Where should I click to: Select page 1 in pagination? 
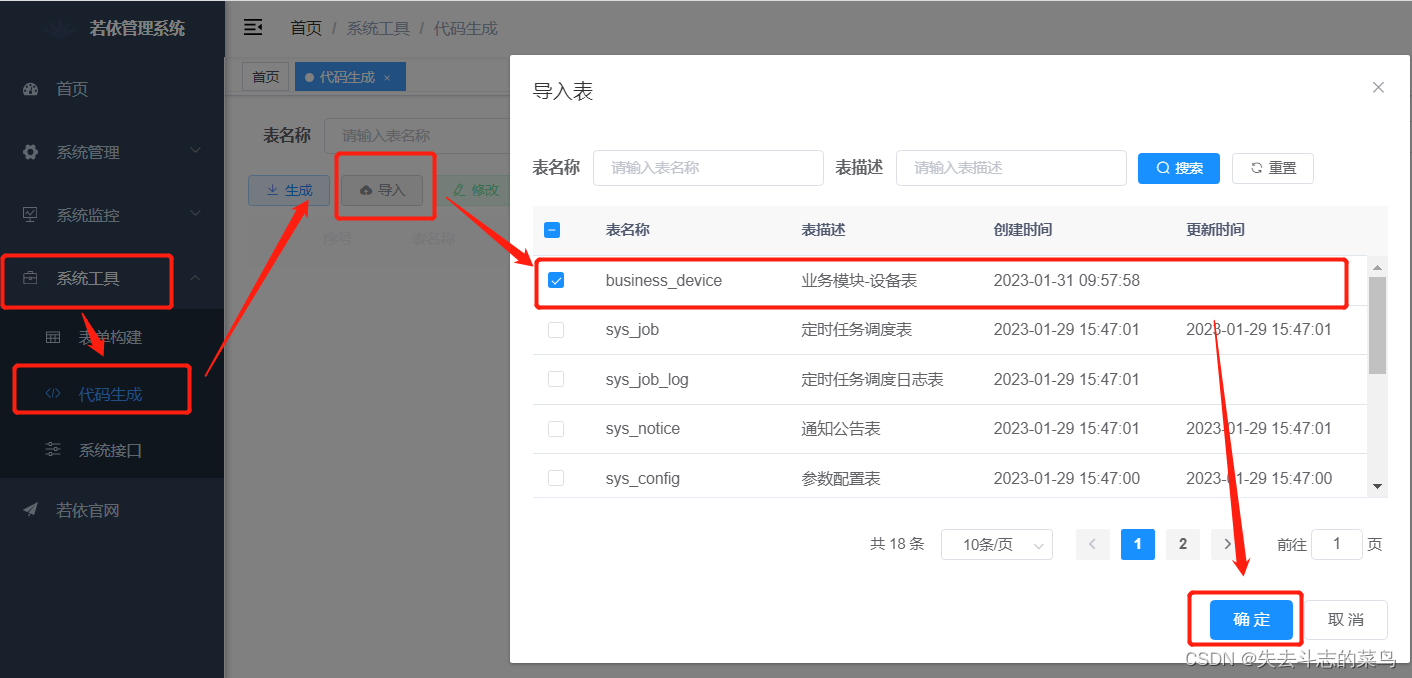(x=1138, y=544)
